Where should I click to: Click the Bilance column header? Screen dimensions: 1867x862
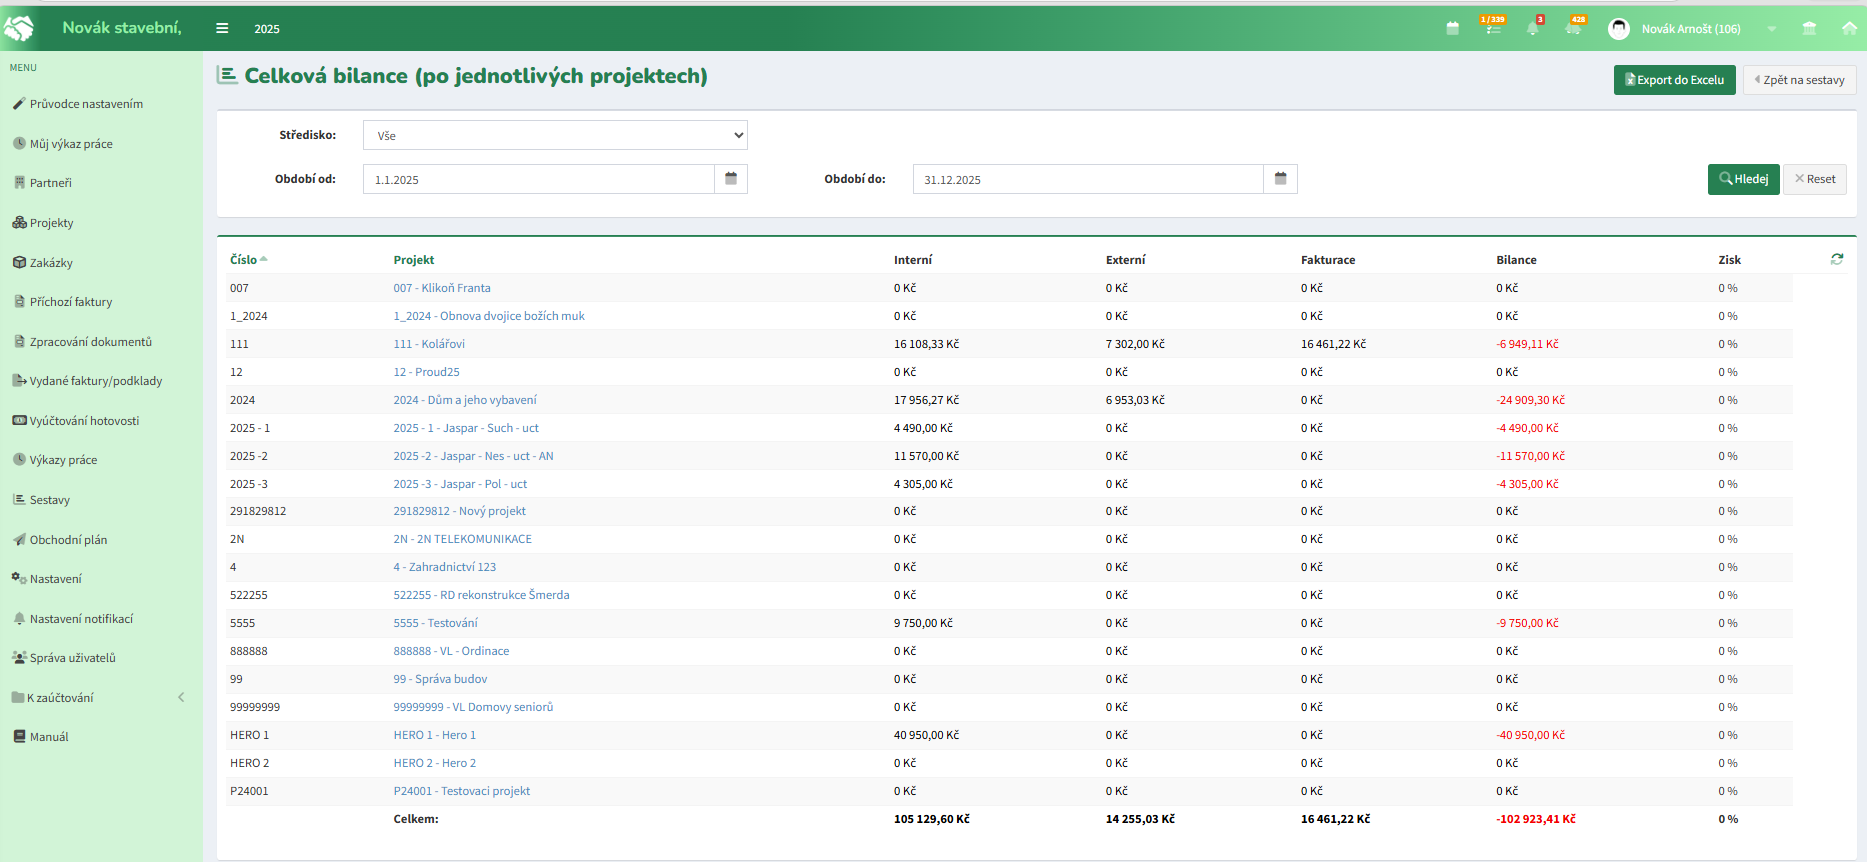(x=1516, y=260)
